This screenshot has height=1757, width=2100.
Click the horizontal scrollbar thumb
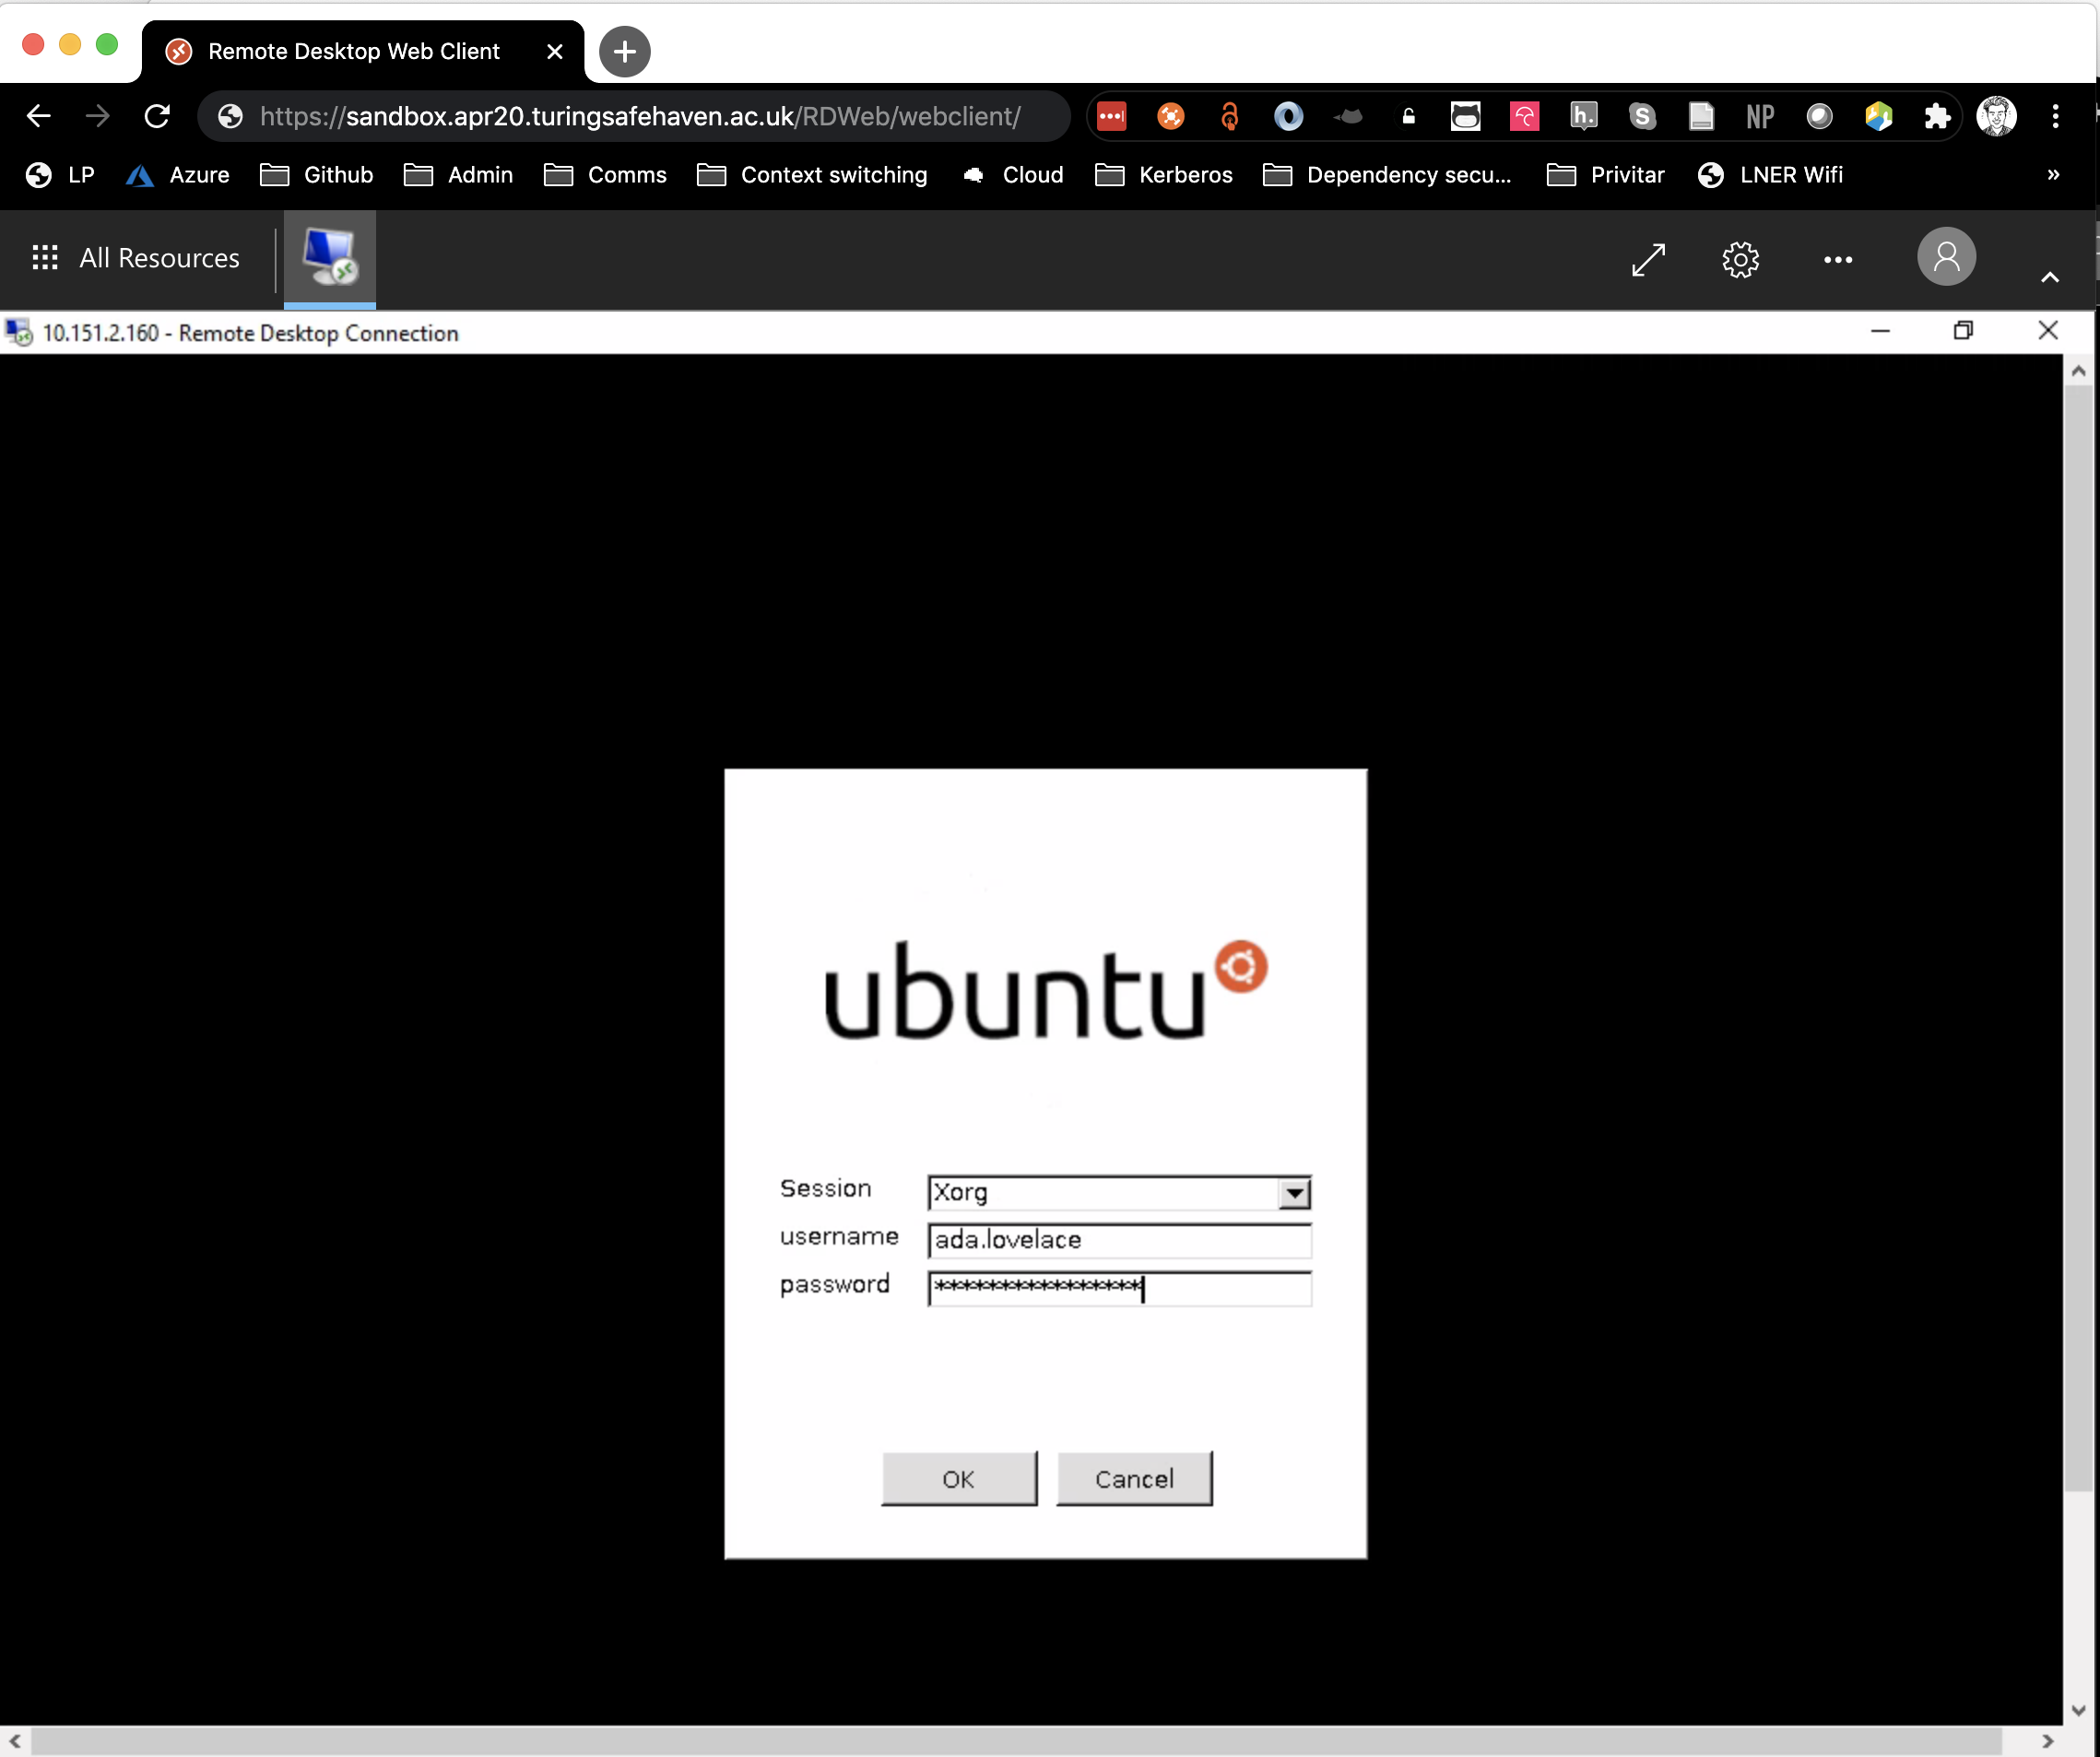click(1016, 1741)
